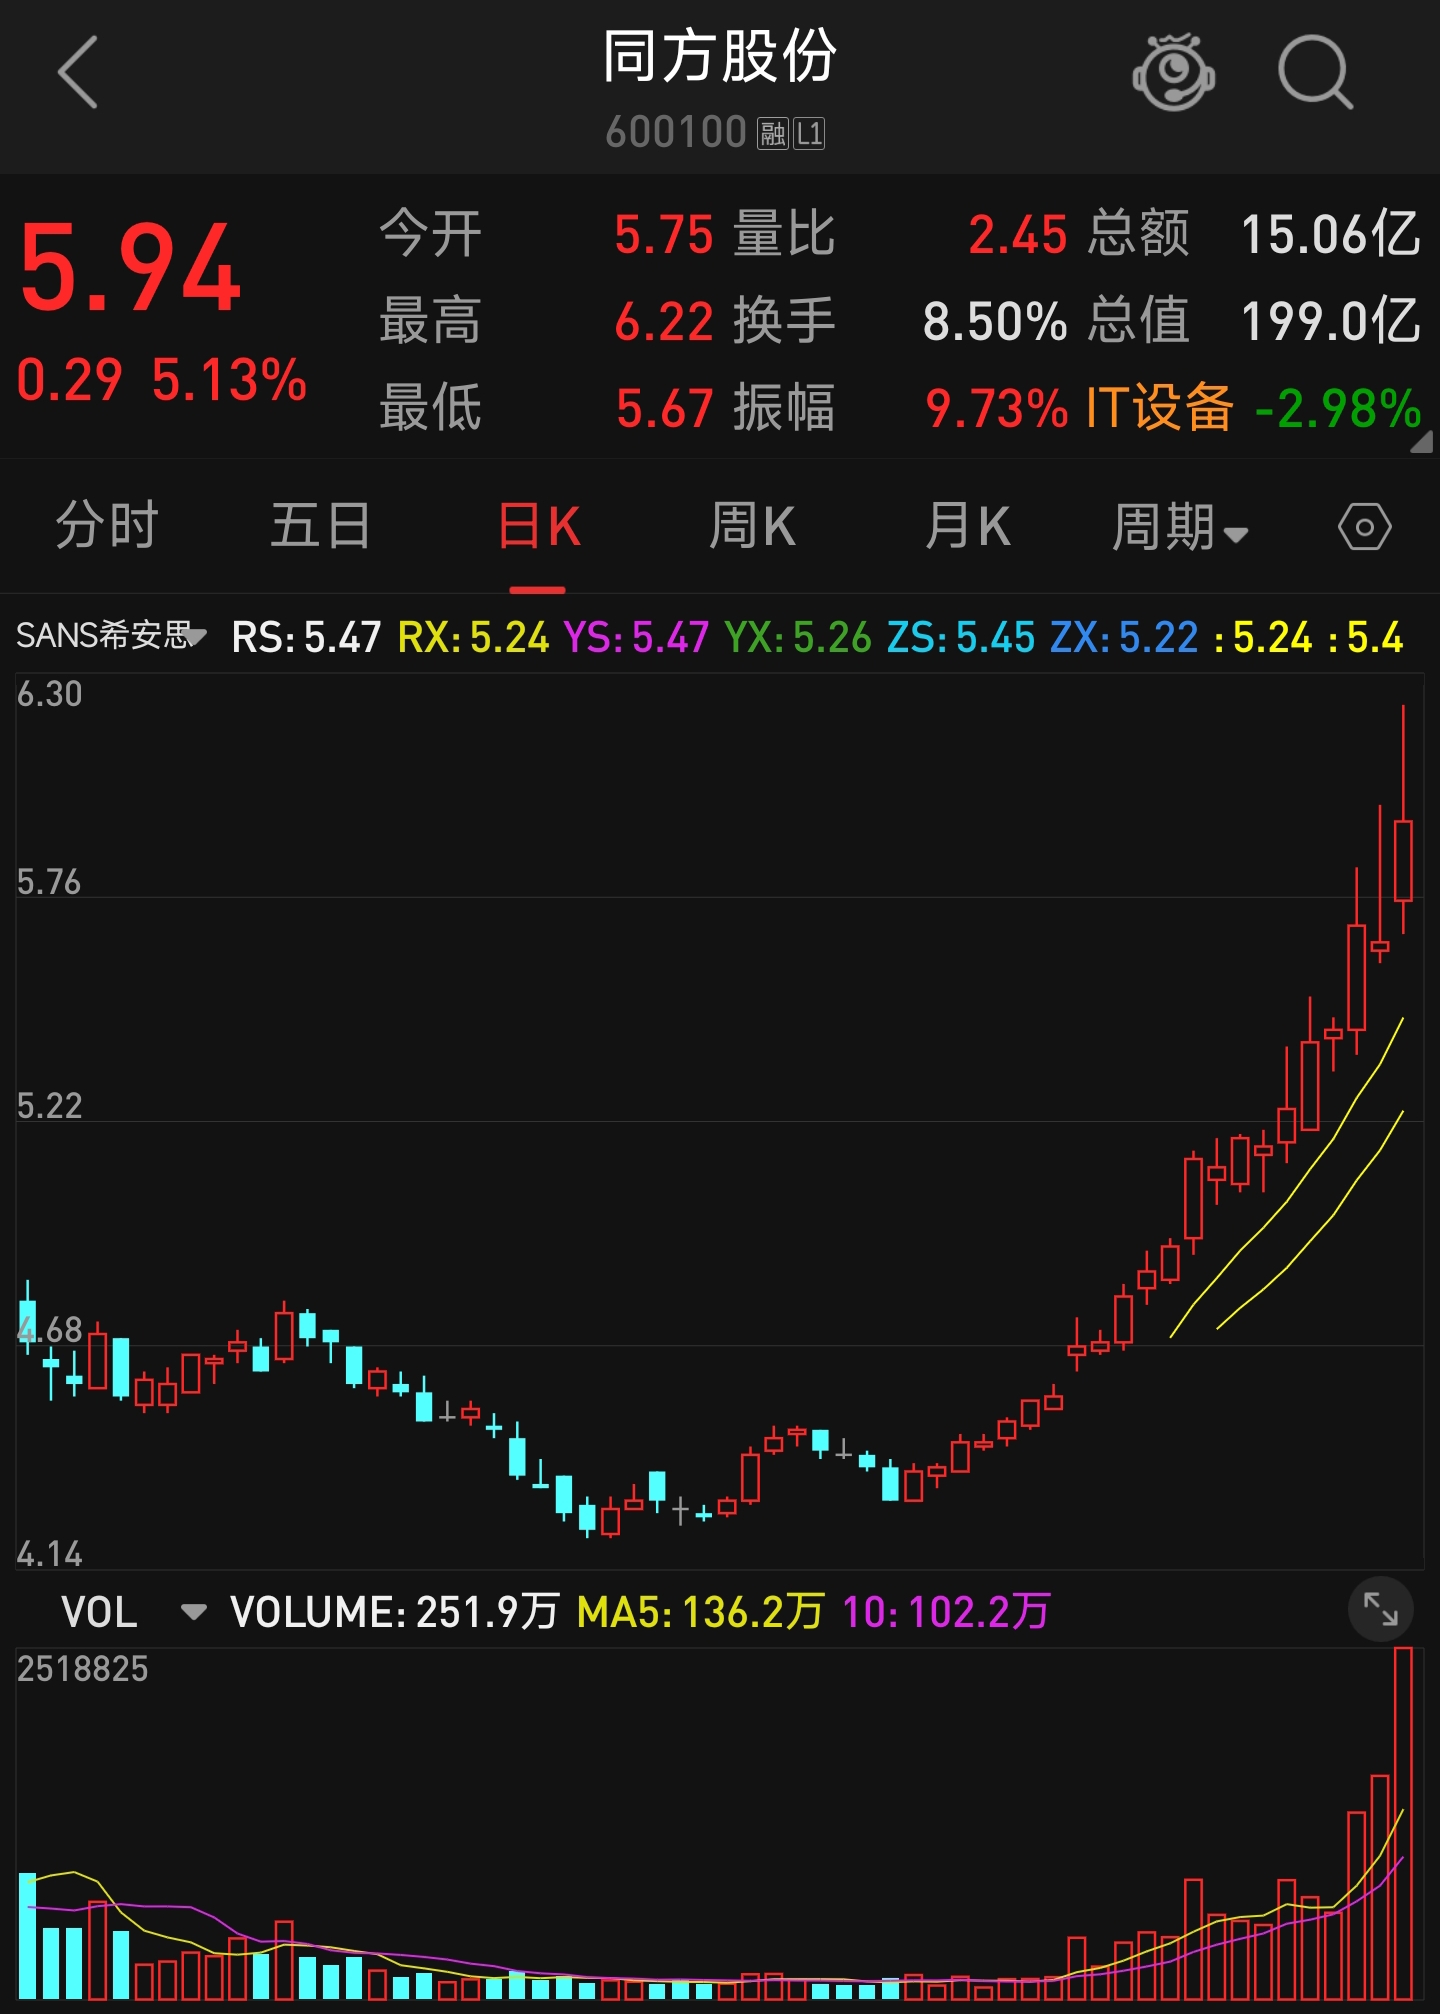Tap the 2518825 volume axis label
The image size is (1440, 2014).
tap(82, 1669)
